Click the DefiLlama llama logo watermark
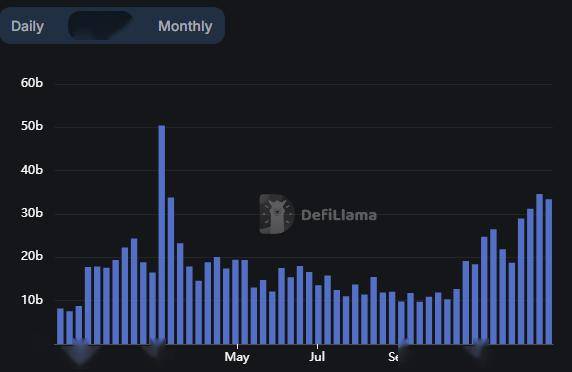572x372 pixels. 276,214
